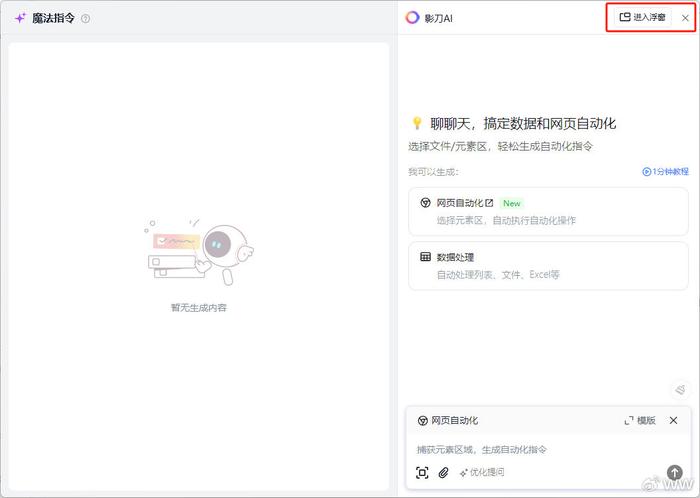Open the 1分钟教程 tutorial link
This screenshot has width=700, height=498.
coord(665,171)
